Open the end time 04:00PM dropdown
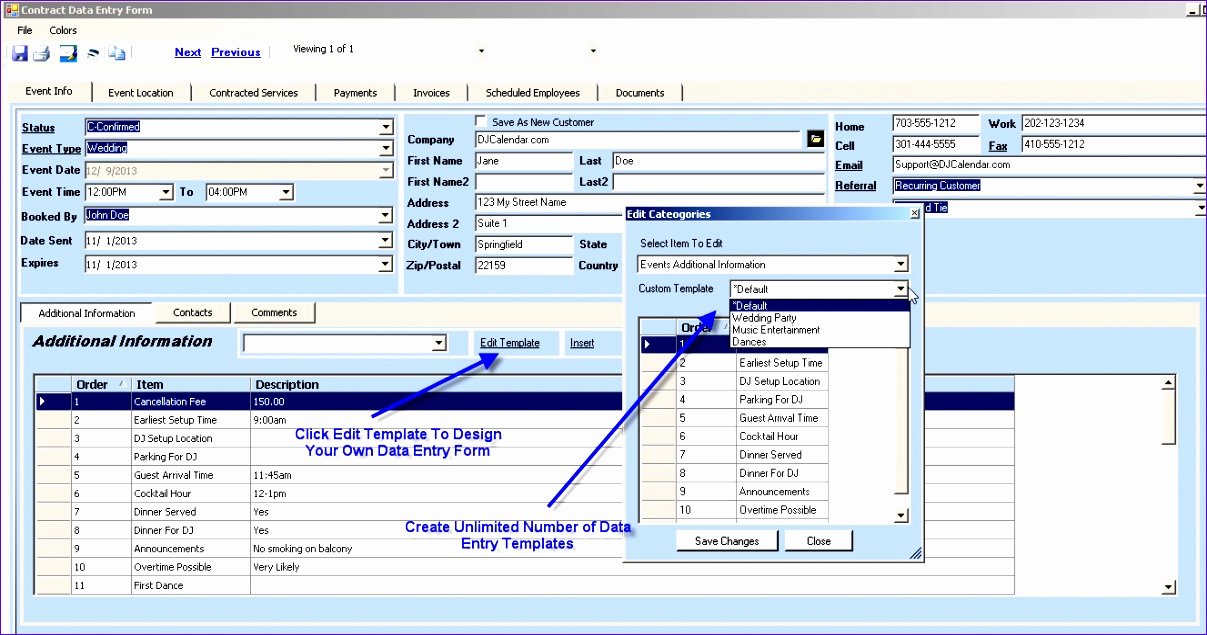The image size is (1207, 635). [x=286, y=192]
